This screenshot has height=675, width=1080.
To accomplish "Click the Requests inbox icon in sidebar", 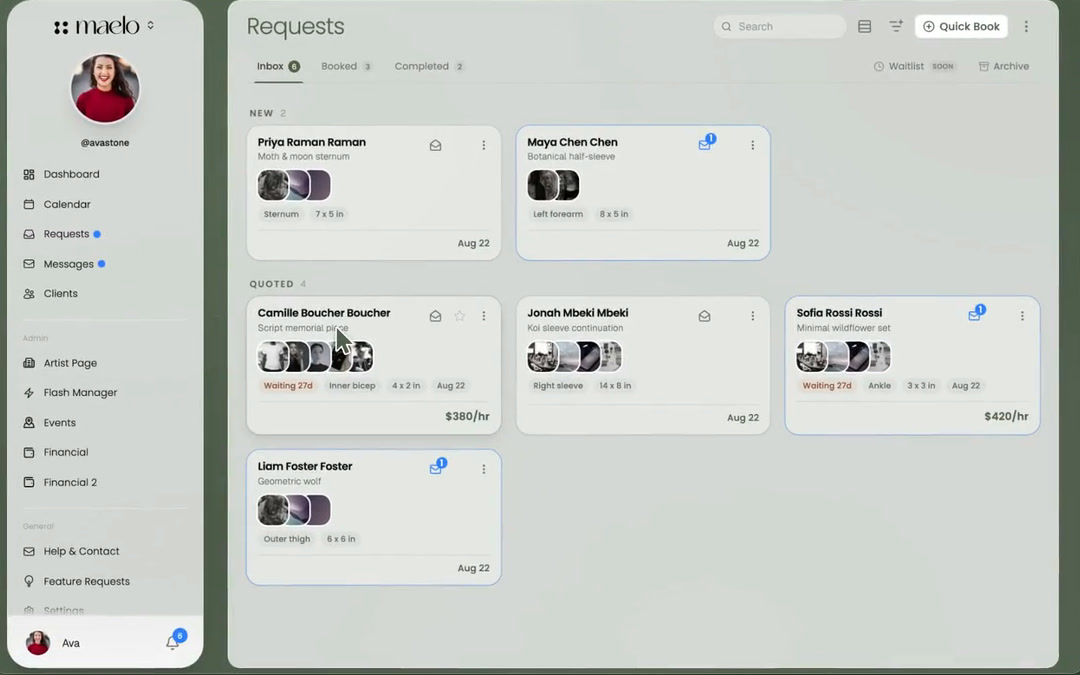I will [x=29, y=234].
